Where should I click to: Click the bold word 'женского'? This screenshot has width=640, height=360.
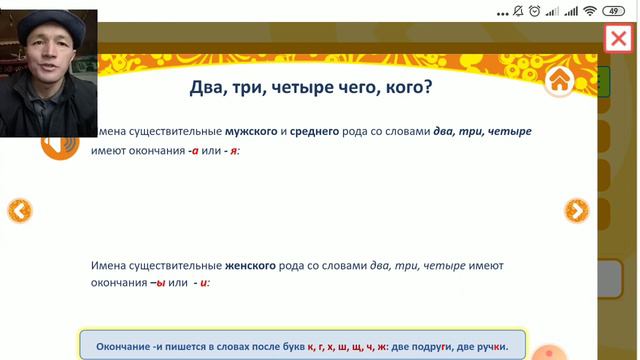coord(250,266)
